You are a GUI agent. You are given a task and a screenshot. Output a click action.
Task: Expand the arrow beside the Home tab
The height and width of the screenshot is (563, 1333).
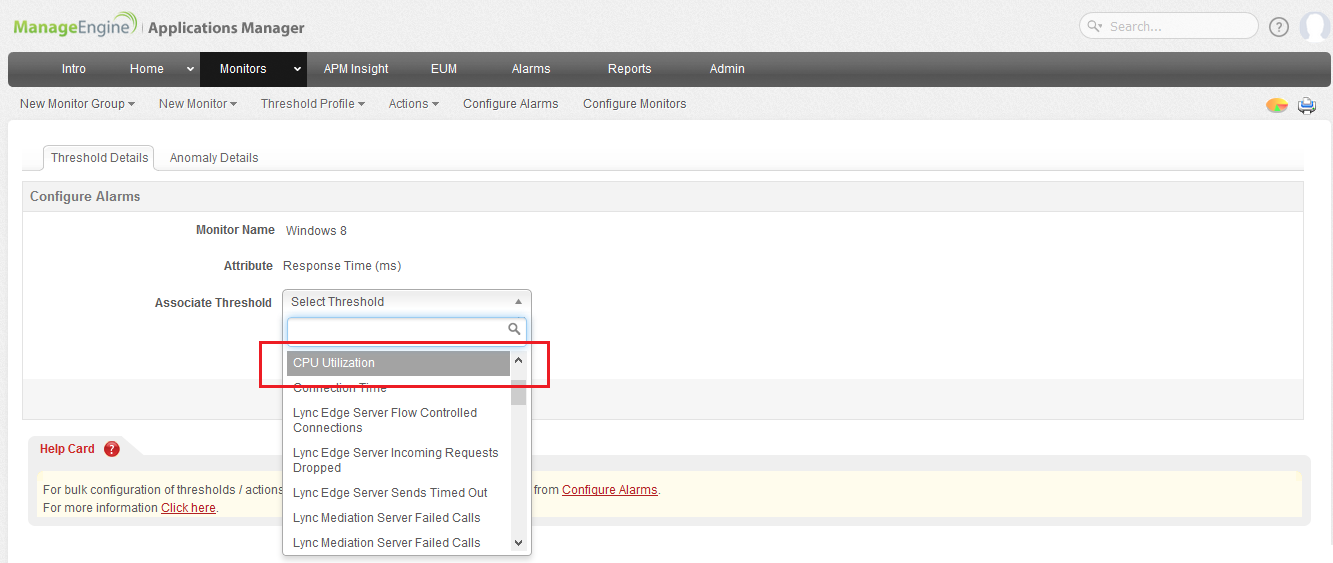tap(190, 69)
